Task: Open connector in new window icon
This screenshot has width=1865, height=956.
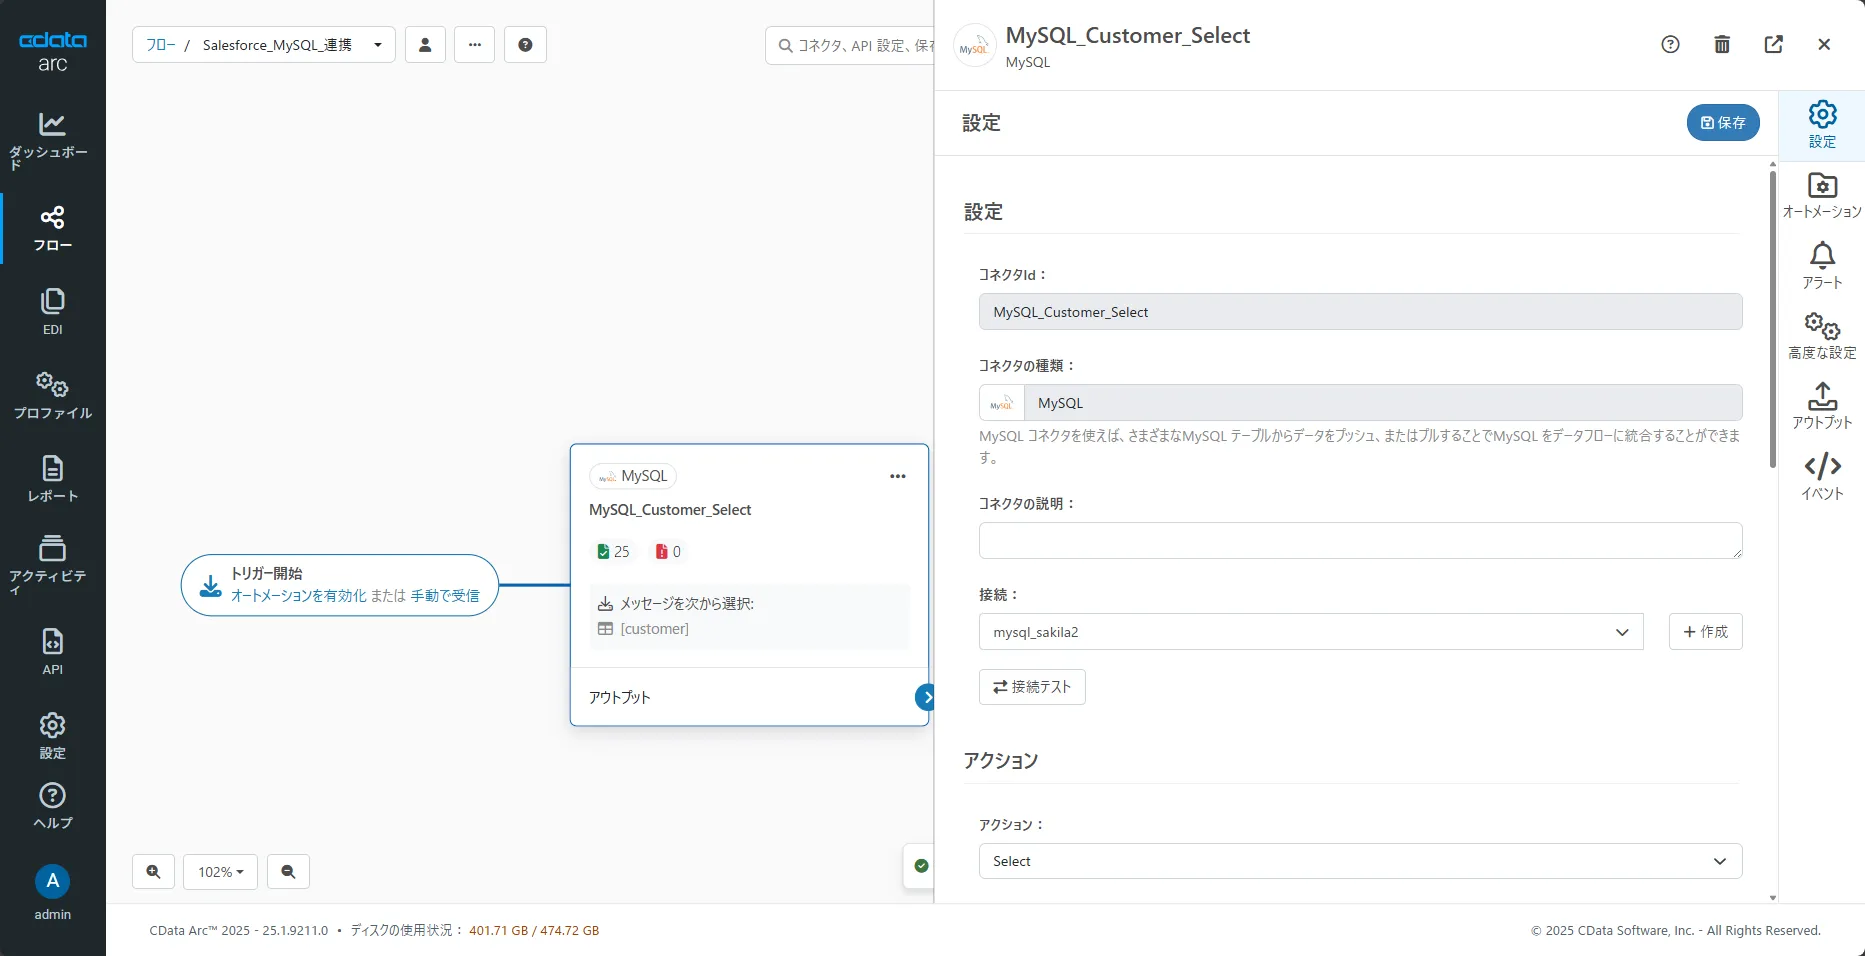Action: [1774, 44]
